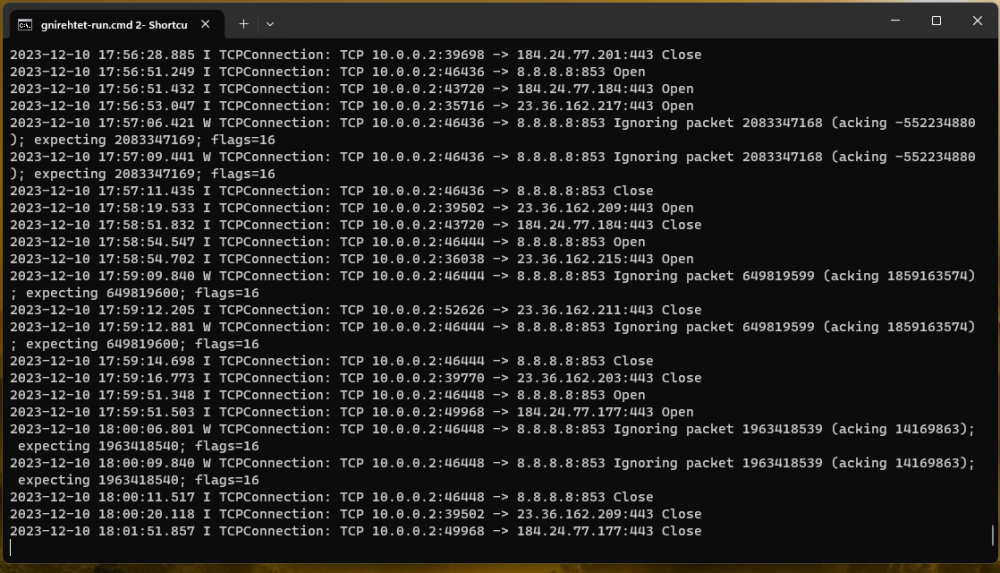The width and height of the screenshot is (1000, 573).
Task: Open a new terminal tab
Action: (243, 22)
